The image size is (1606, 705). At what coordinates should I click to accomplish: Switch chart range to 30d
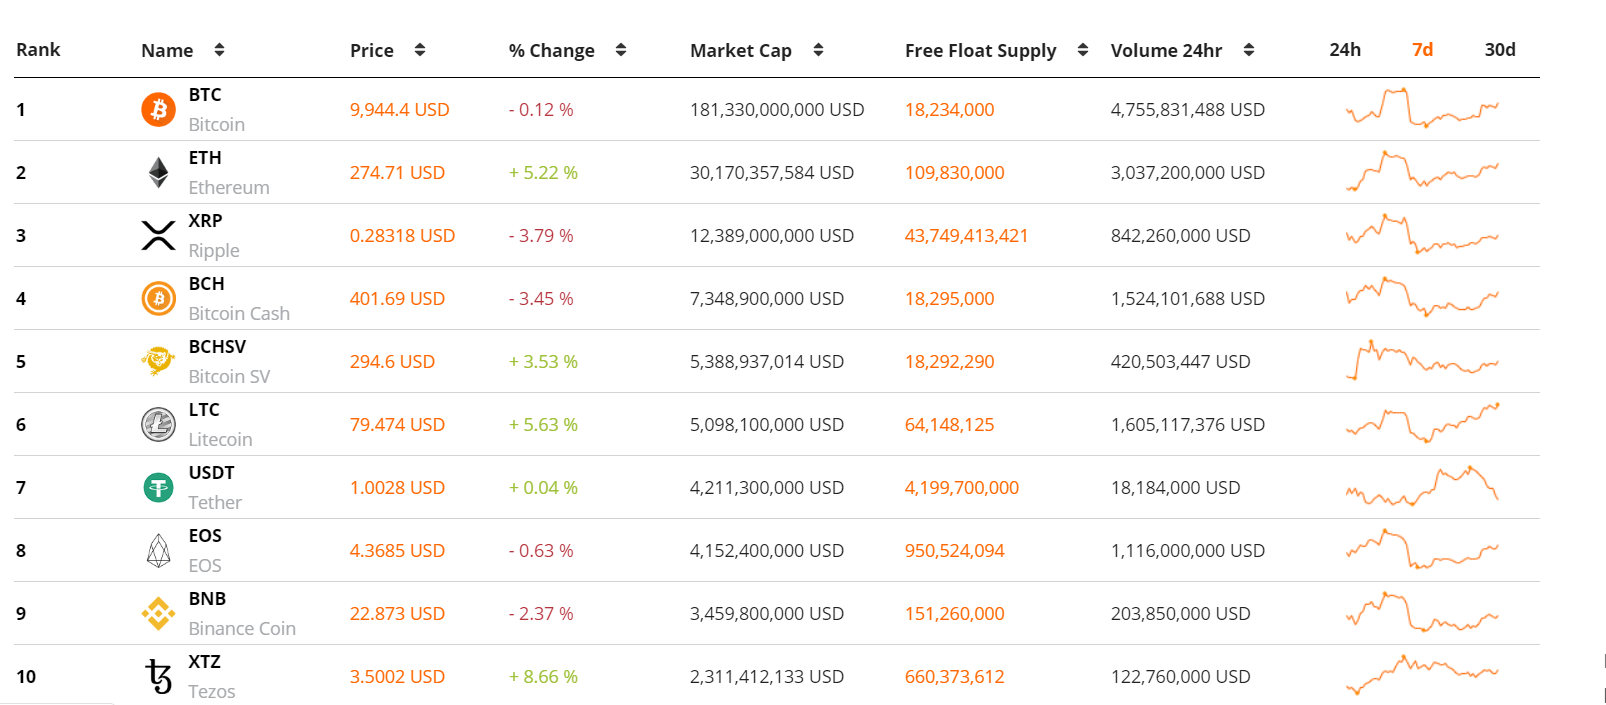pos(1500,50)
